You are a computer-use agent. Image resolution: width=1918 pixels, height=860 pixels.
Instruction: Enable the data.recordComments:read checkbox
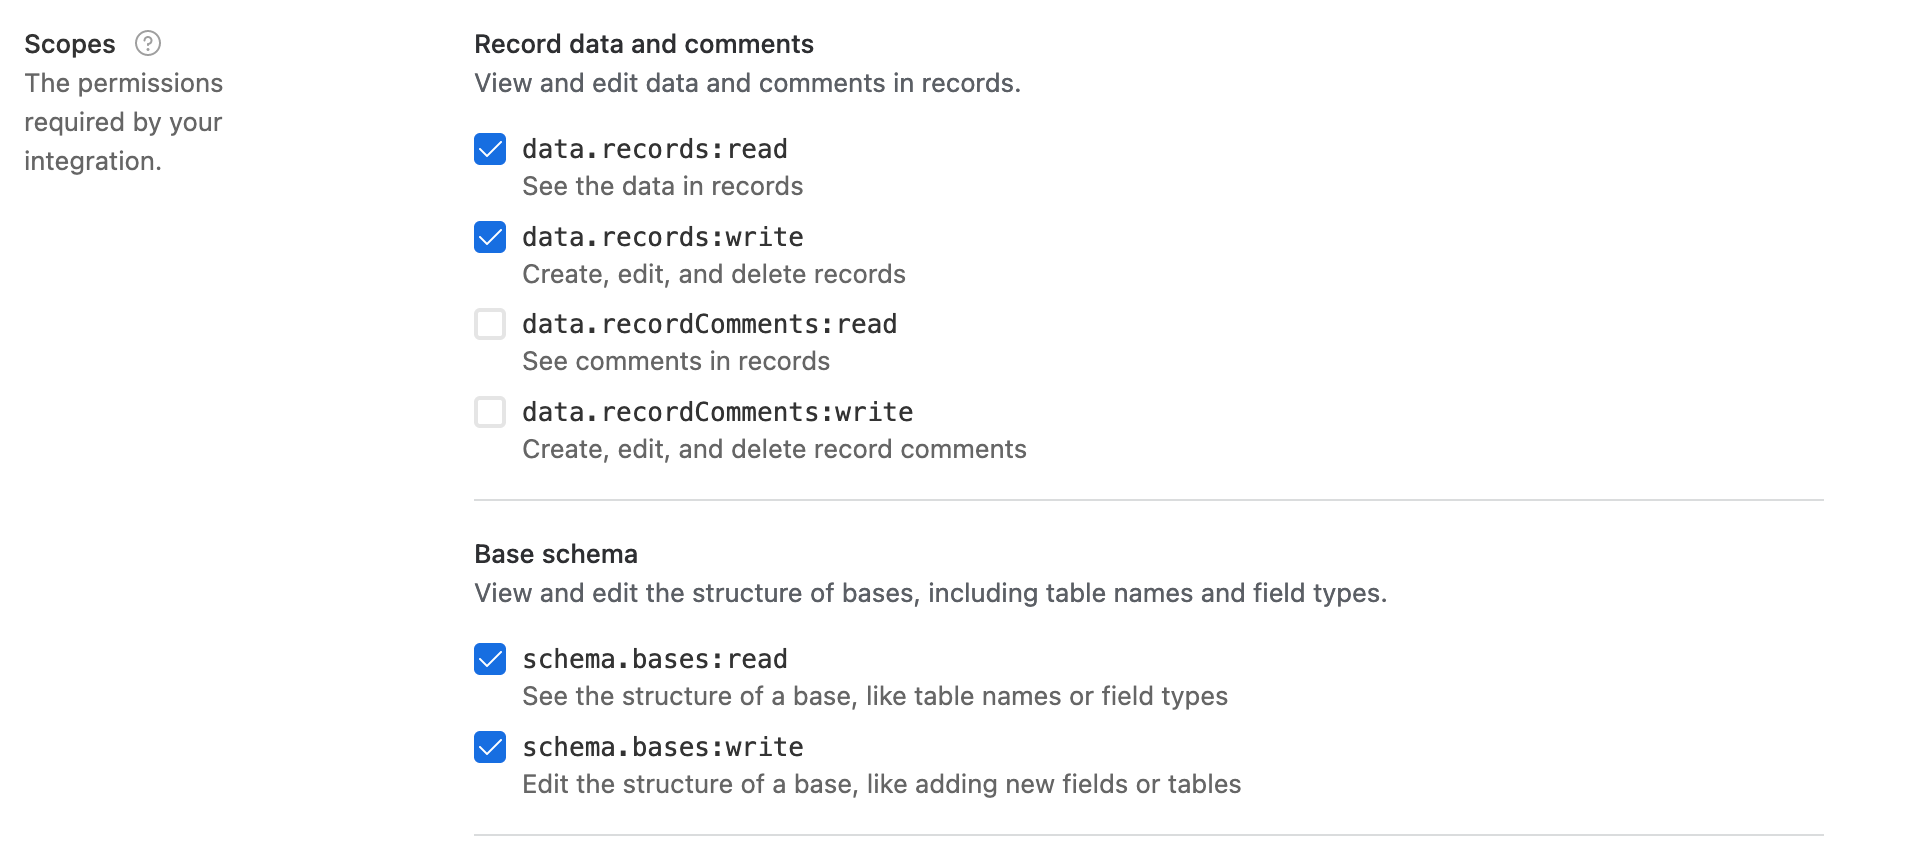(490, 324)
